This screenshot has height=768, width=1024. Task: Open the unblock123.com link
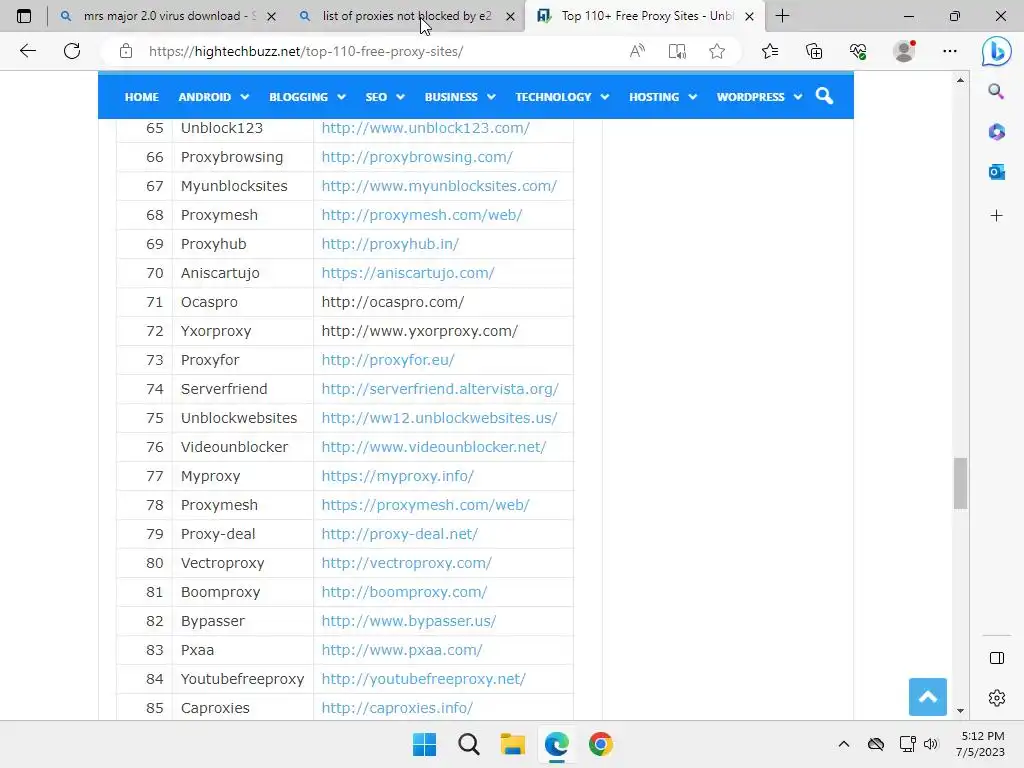pos(425,128)
